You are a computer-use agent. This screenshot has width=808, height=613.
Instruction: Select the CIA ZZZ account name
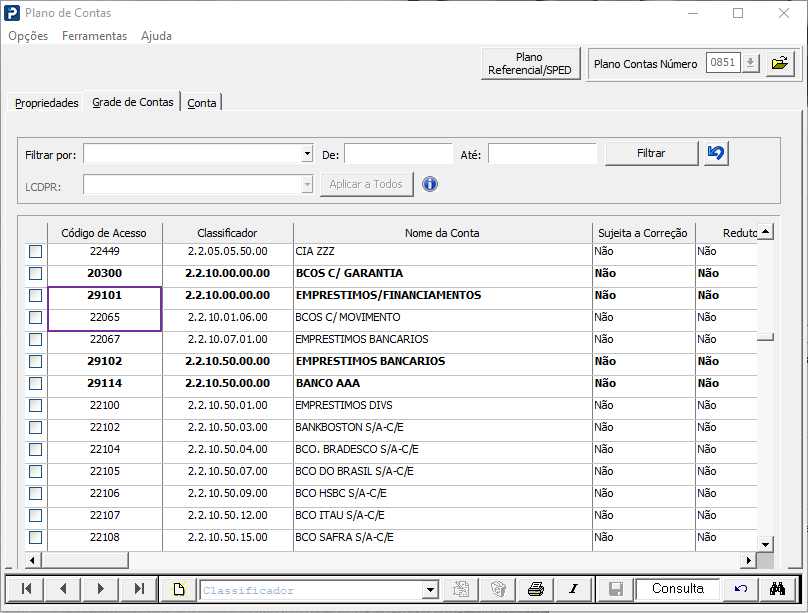coord(315,251)
